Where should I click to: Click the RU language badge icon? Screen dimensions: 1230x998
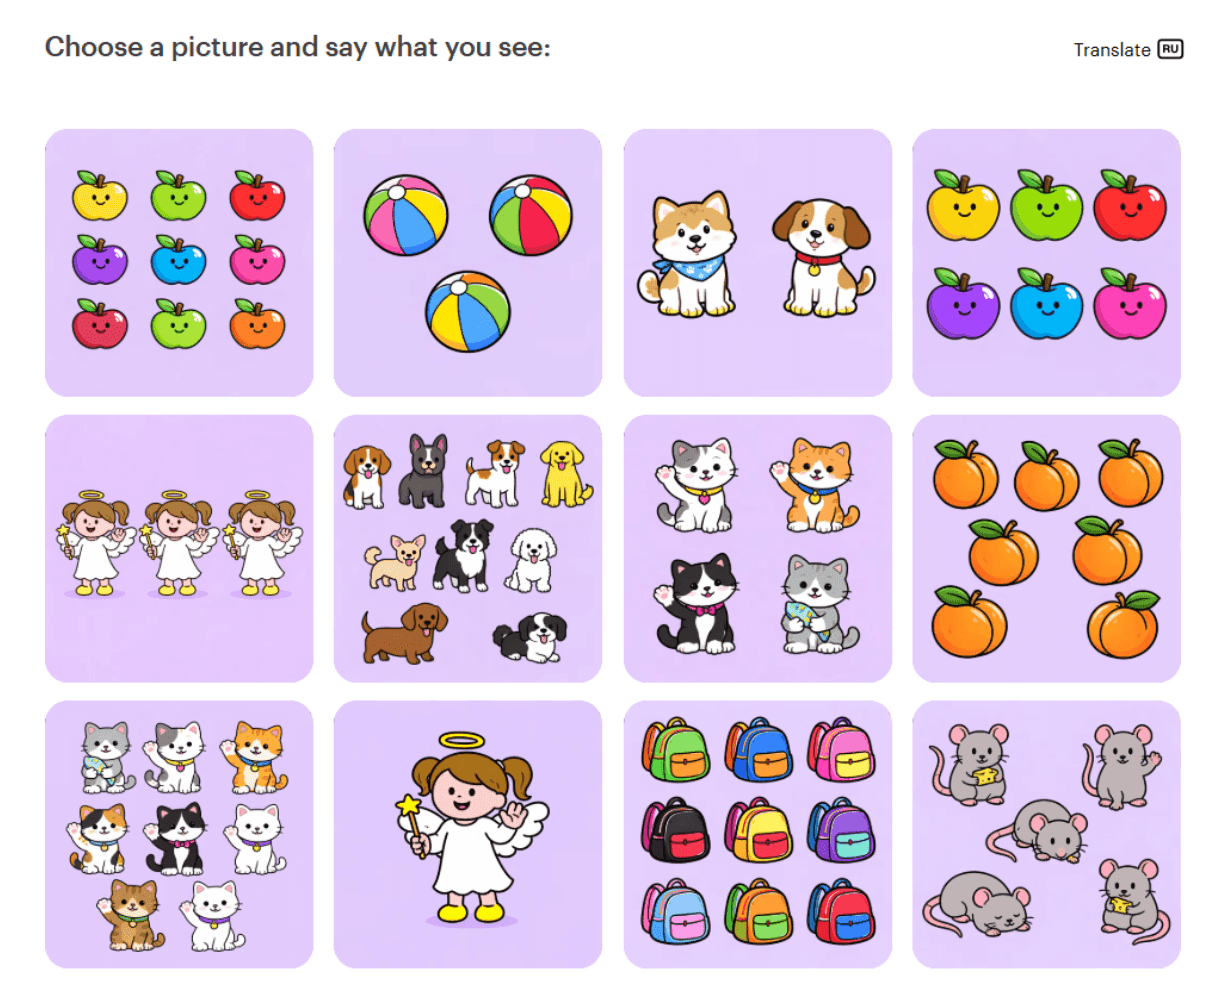click(1170, 49)
